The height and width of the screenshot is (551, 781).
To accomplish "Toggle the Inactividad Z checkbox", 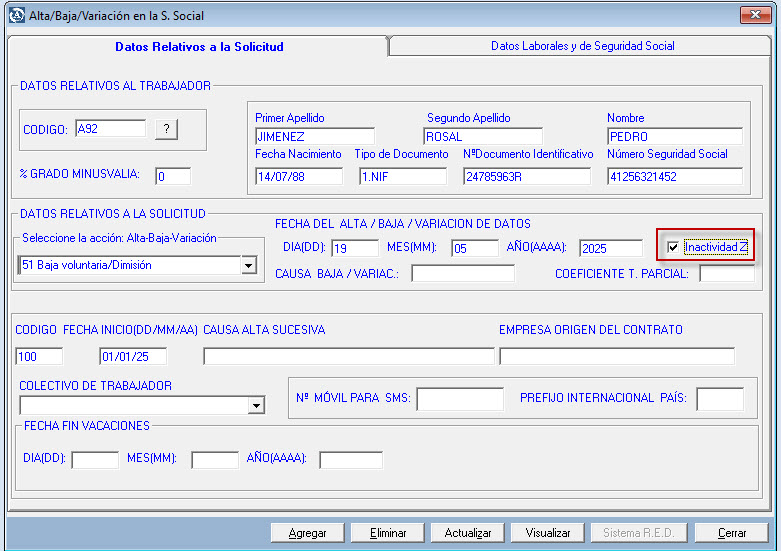I will coord(673,247).
